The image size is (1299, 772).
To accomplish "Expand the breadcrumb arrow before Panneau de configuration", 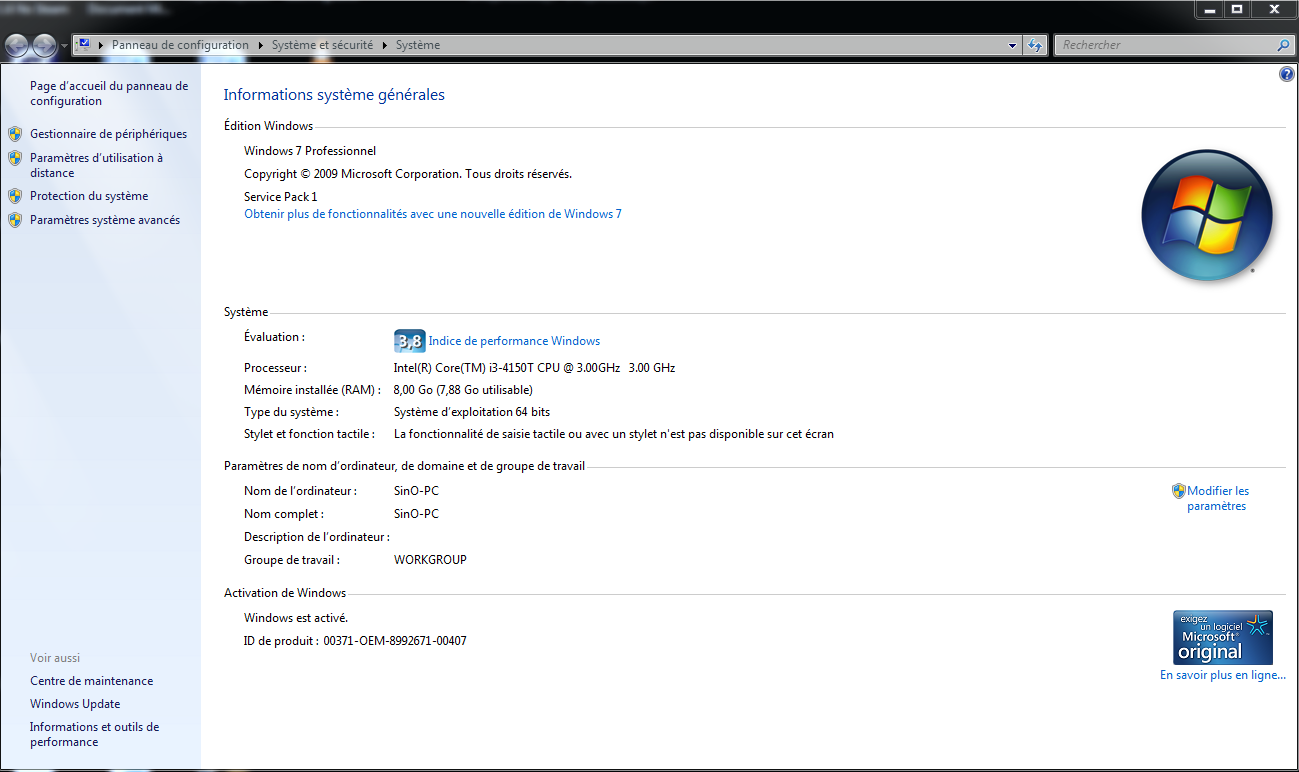I will 101,45.
